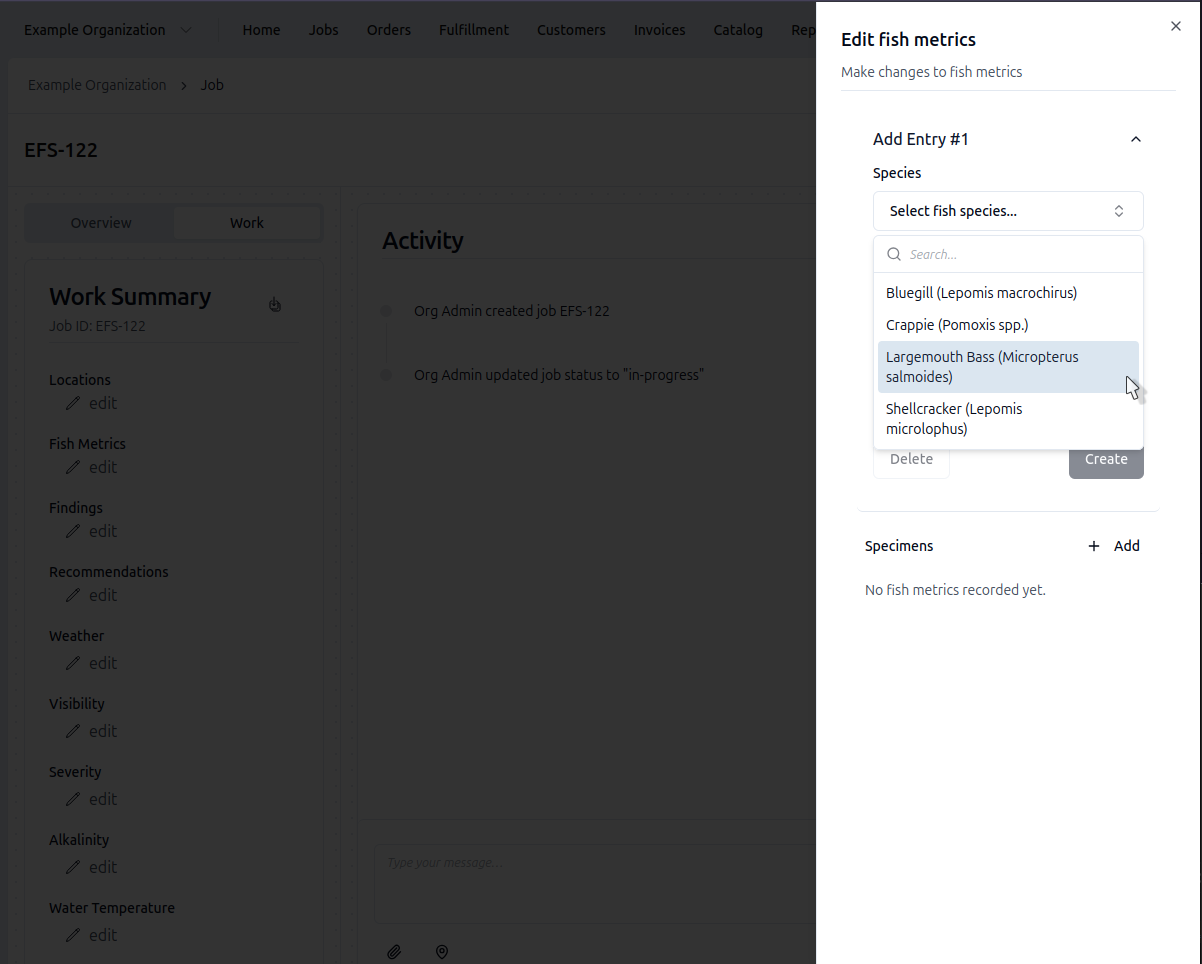Click the pencil edit icon under Locations
The width and height of the screenshot is (1202, 964).
pos(73,403)
